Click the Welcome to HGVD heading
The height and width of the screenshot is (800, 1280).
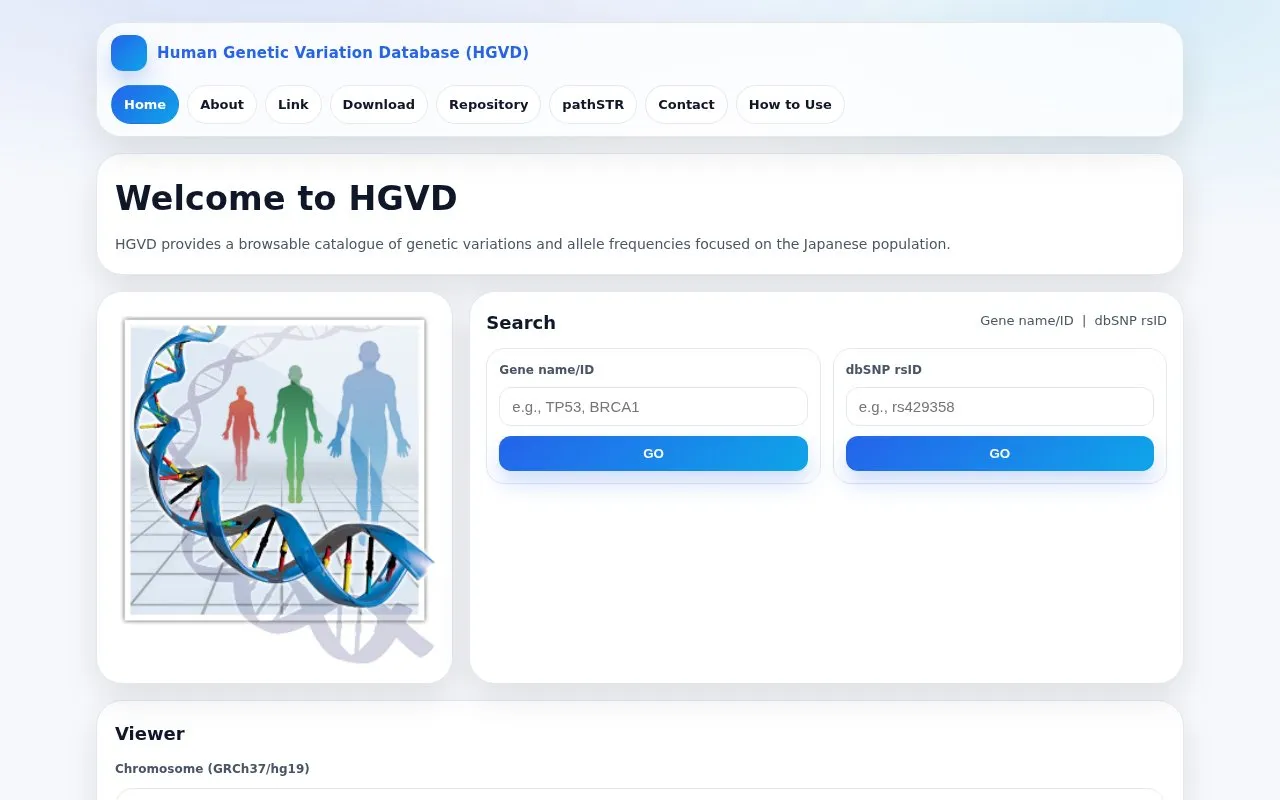click(x=286, y=198)
